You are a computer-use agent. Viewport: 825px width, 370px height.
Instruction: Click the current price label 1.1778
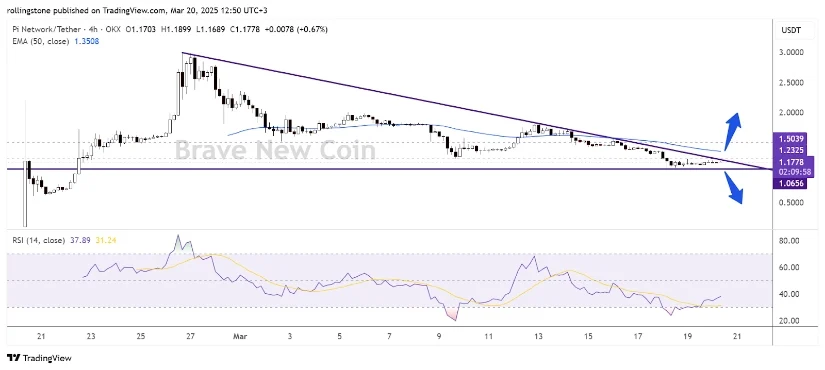[791, 163]
